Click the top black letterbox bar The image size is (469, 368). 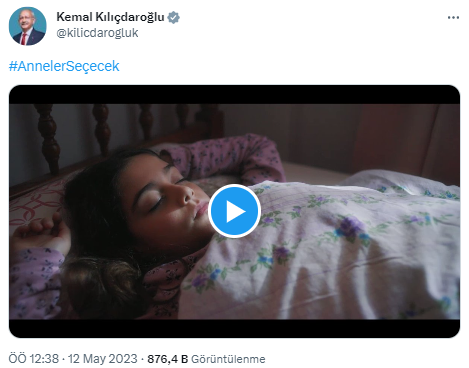tap(234, 95)
